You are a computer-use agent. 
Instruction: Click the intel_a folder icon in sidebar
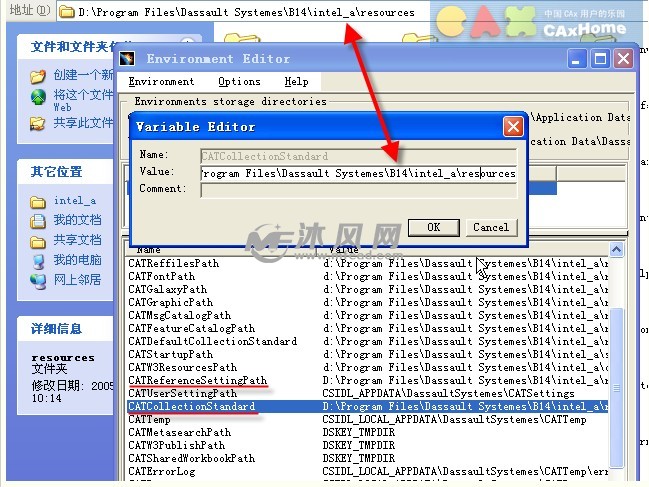(x=38, y=201)
